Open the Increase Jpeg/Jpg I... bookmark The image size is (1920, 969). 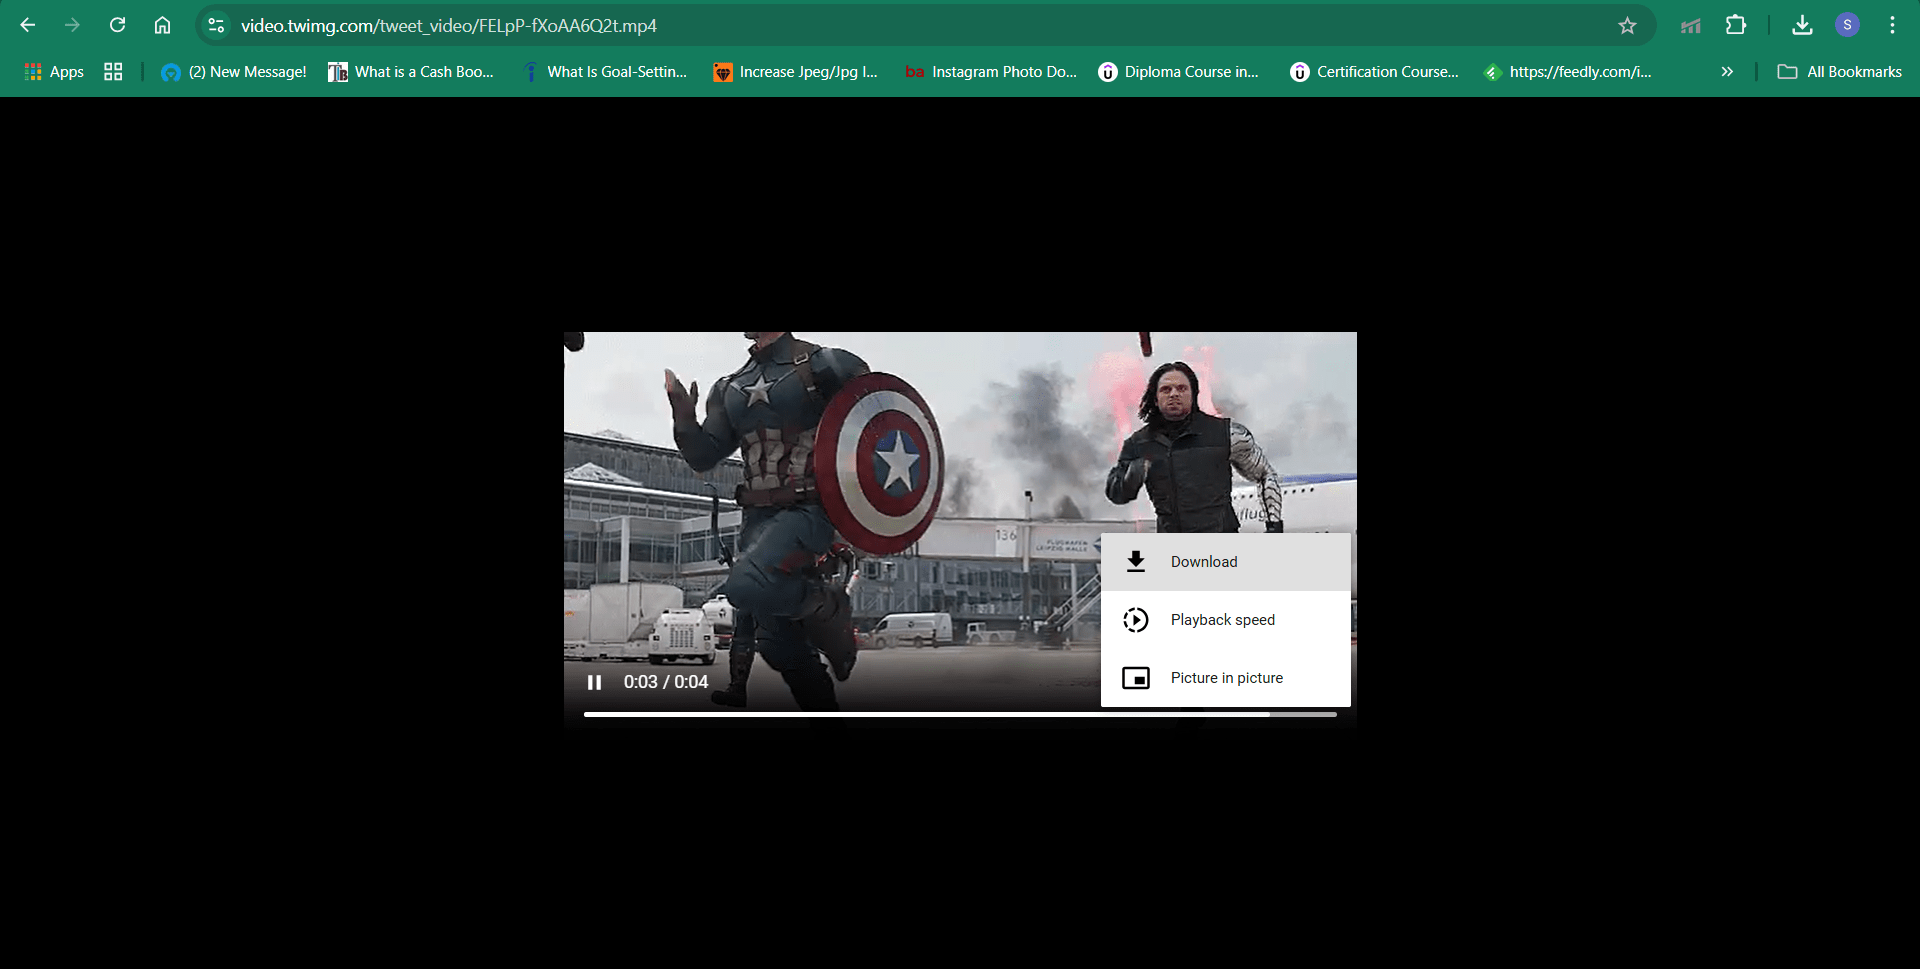click(x=796, y=72)
